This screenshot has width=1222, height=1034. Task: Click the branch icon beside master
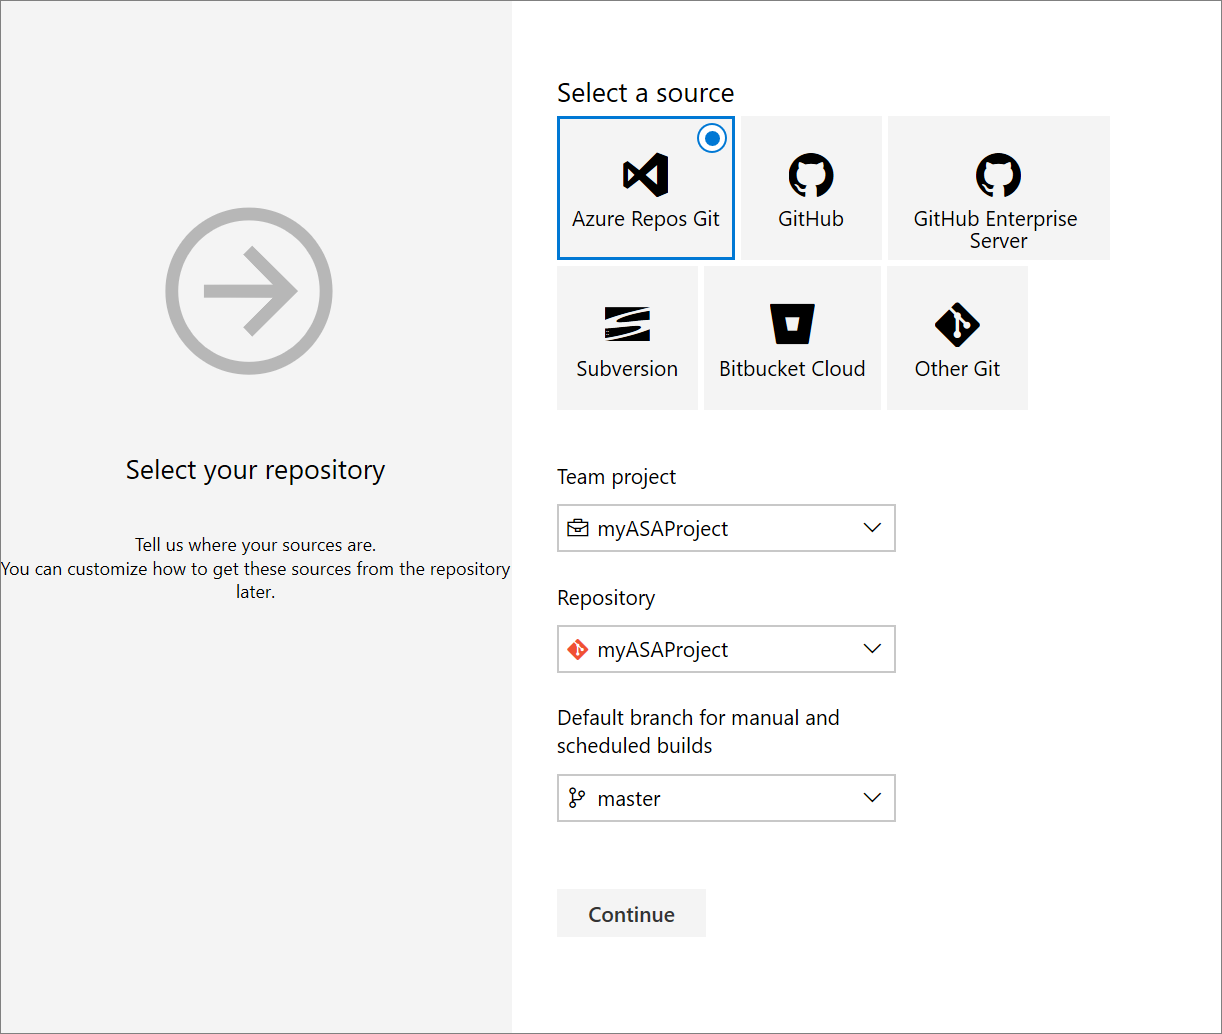[578, 798]
